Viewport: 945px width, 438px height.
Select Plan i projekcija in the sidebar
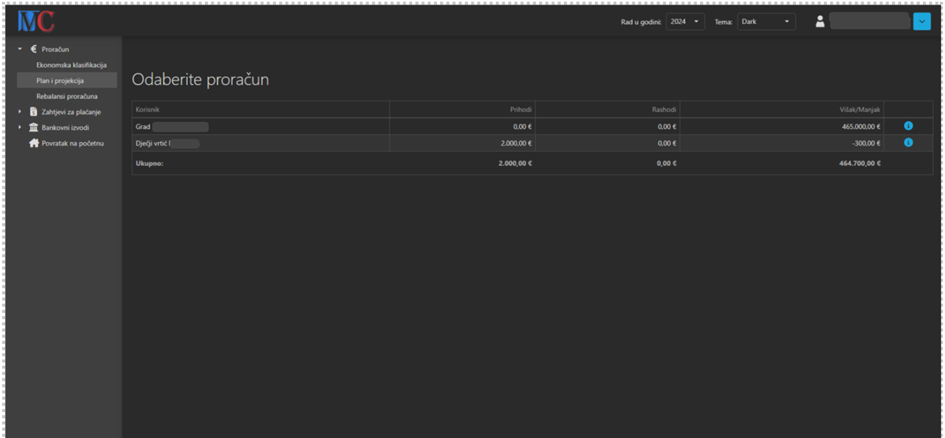[x=60, y=80]
